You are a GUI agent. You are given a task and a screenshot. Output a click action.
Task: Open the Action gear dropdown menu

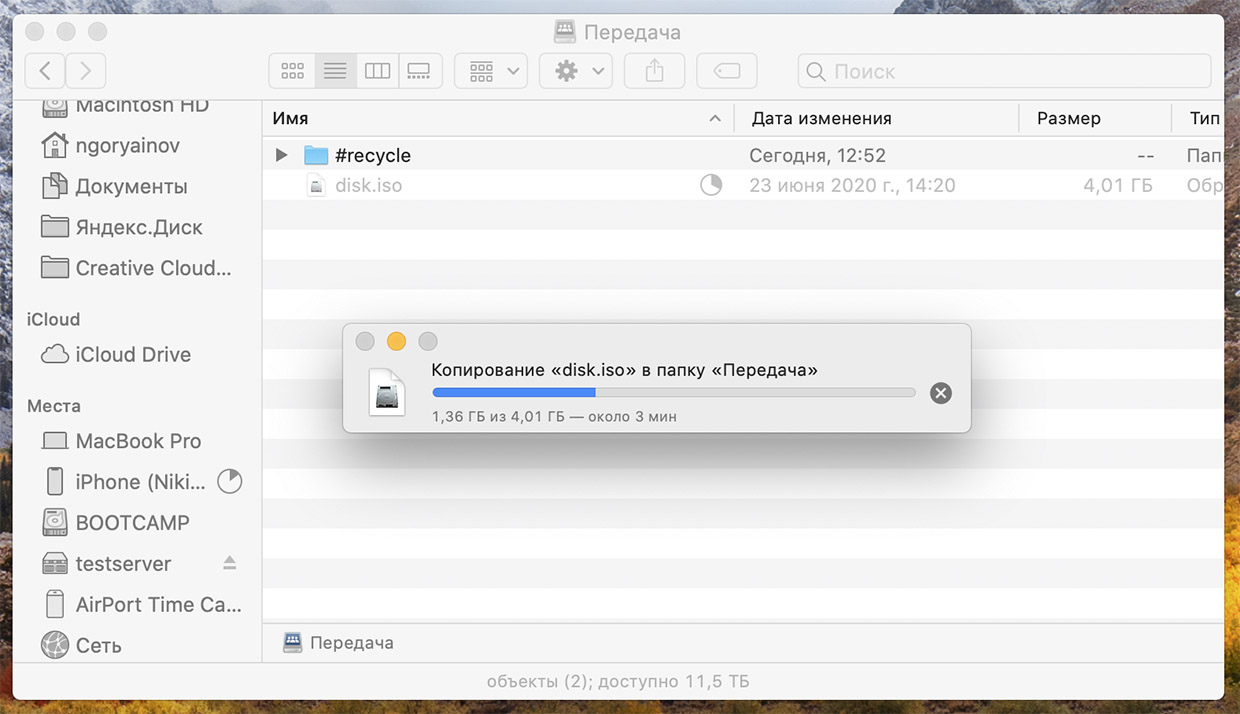pos(576,71)
